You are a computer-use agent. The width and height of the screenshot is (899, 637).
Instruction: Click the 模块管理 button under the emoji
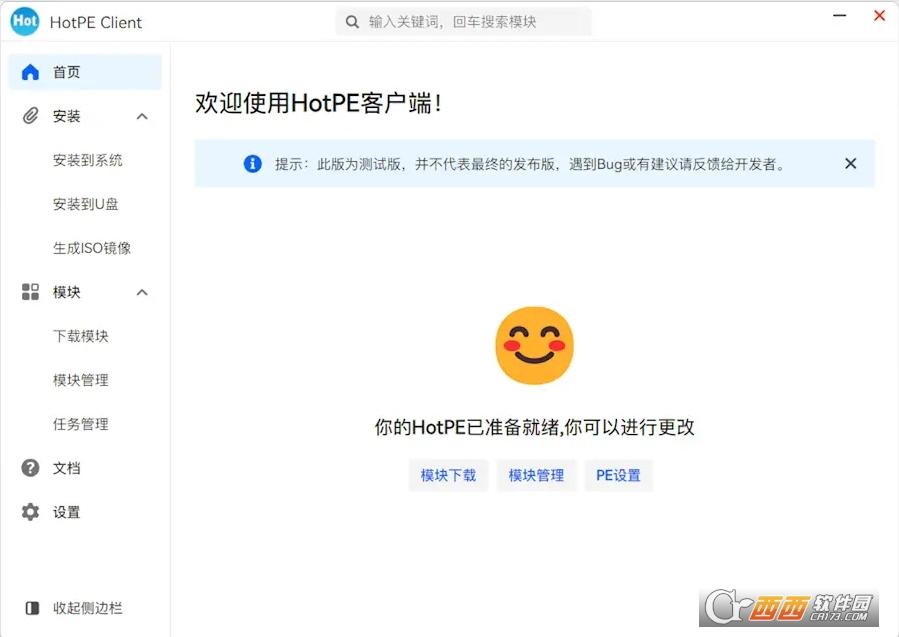pos(536,475)
